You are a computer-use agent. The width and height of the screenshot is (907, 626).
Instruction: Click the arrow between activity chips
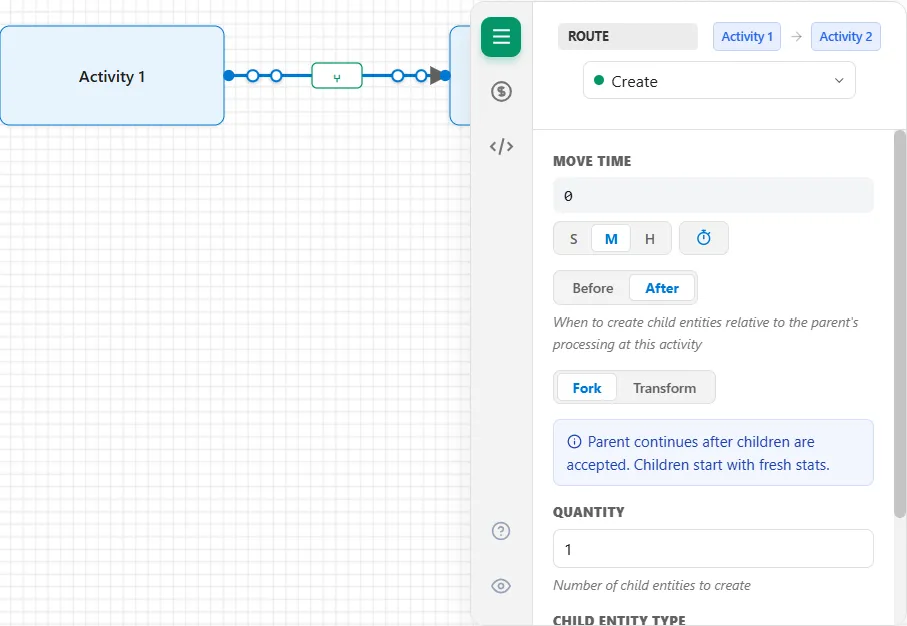tap(797, 36)
